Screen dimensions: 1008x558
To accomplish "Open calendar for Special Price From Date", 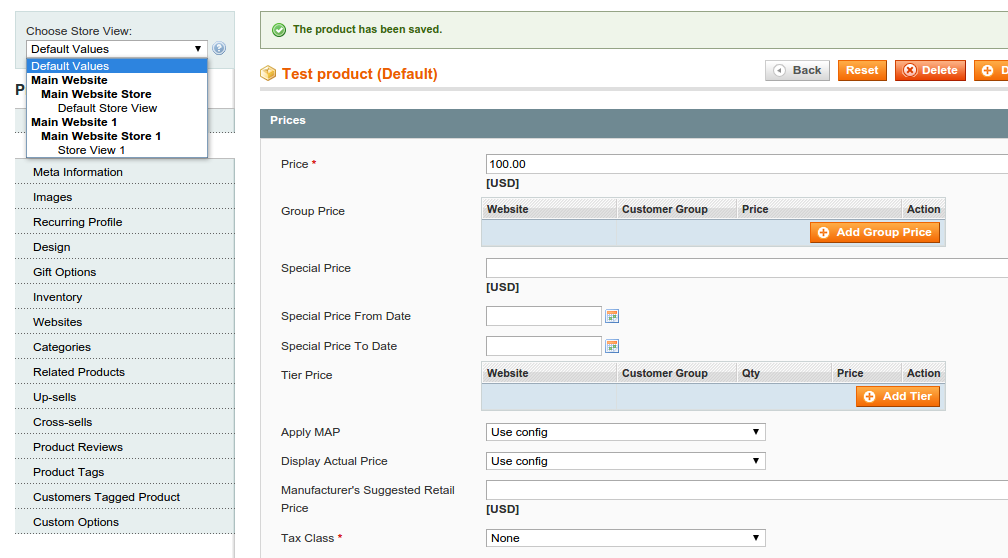I will (612, 316).
